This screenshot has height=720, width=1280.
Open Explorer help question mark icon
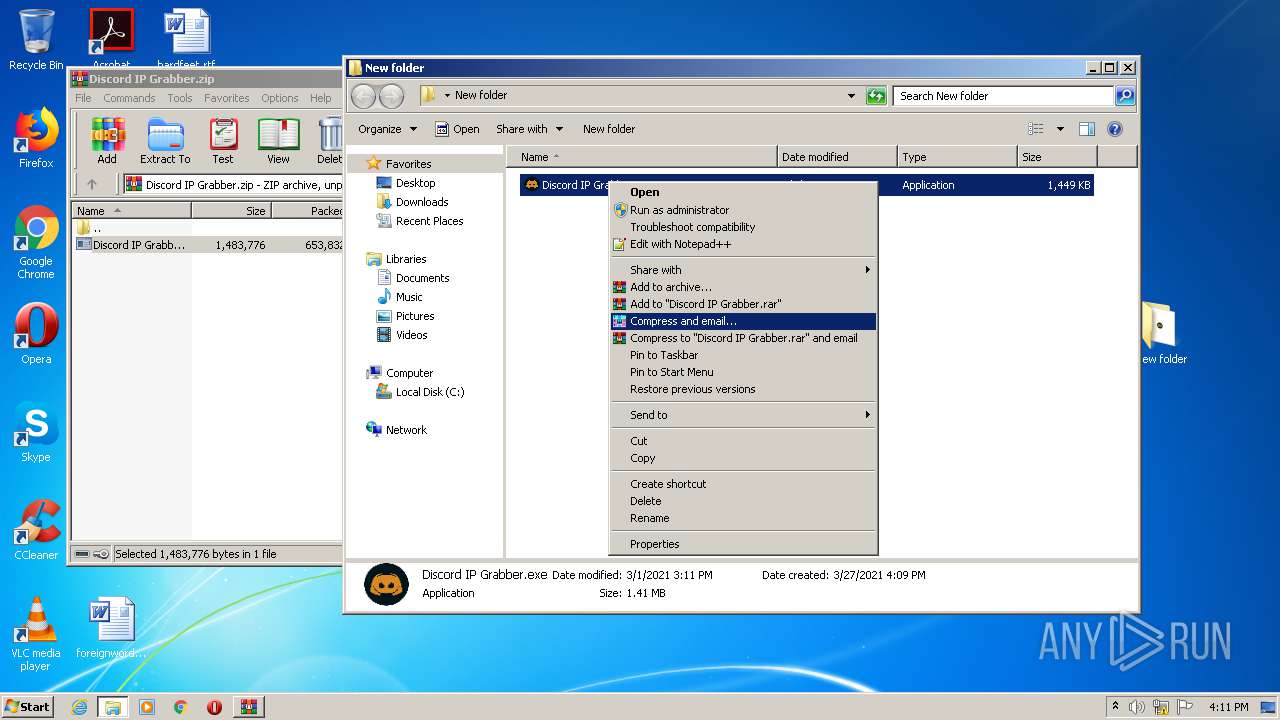click(x=1115, y=129)
